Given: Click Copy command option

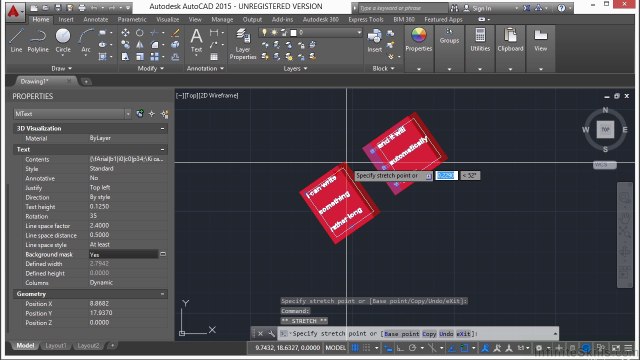Looking at the screenshot, I should tap(429, 334).
